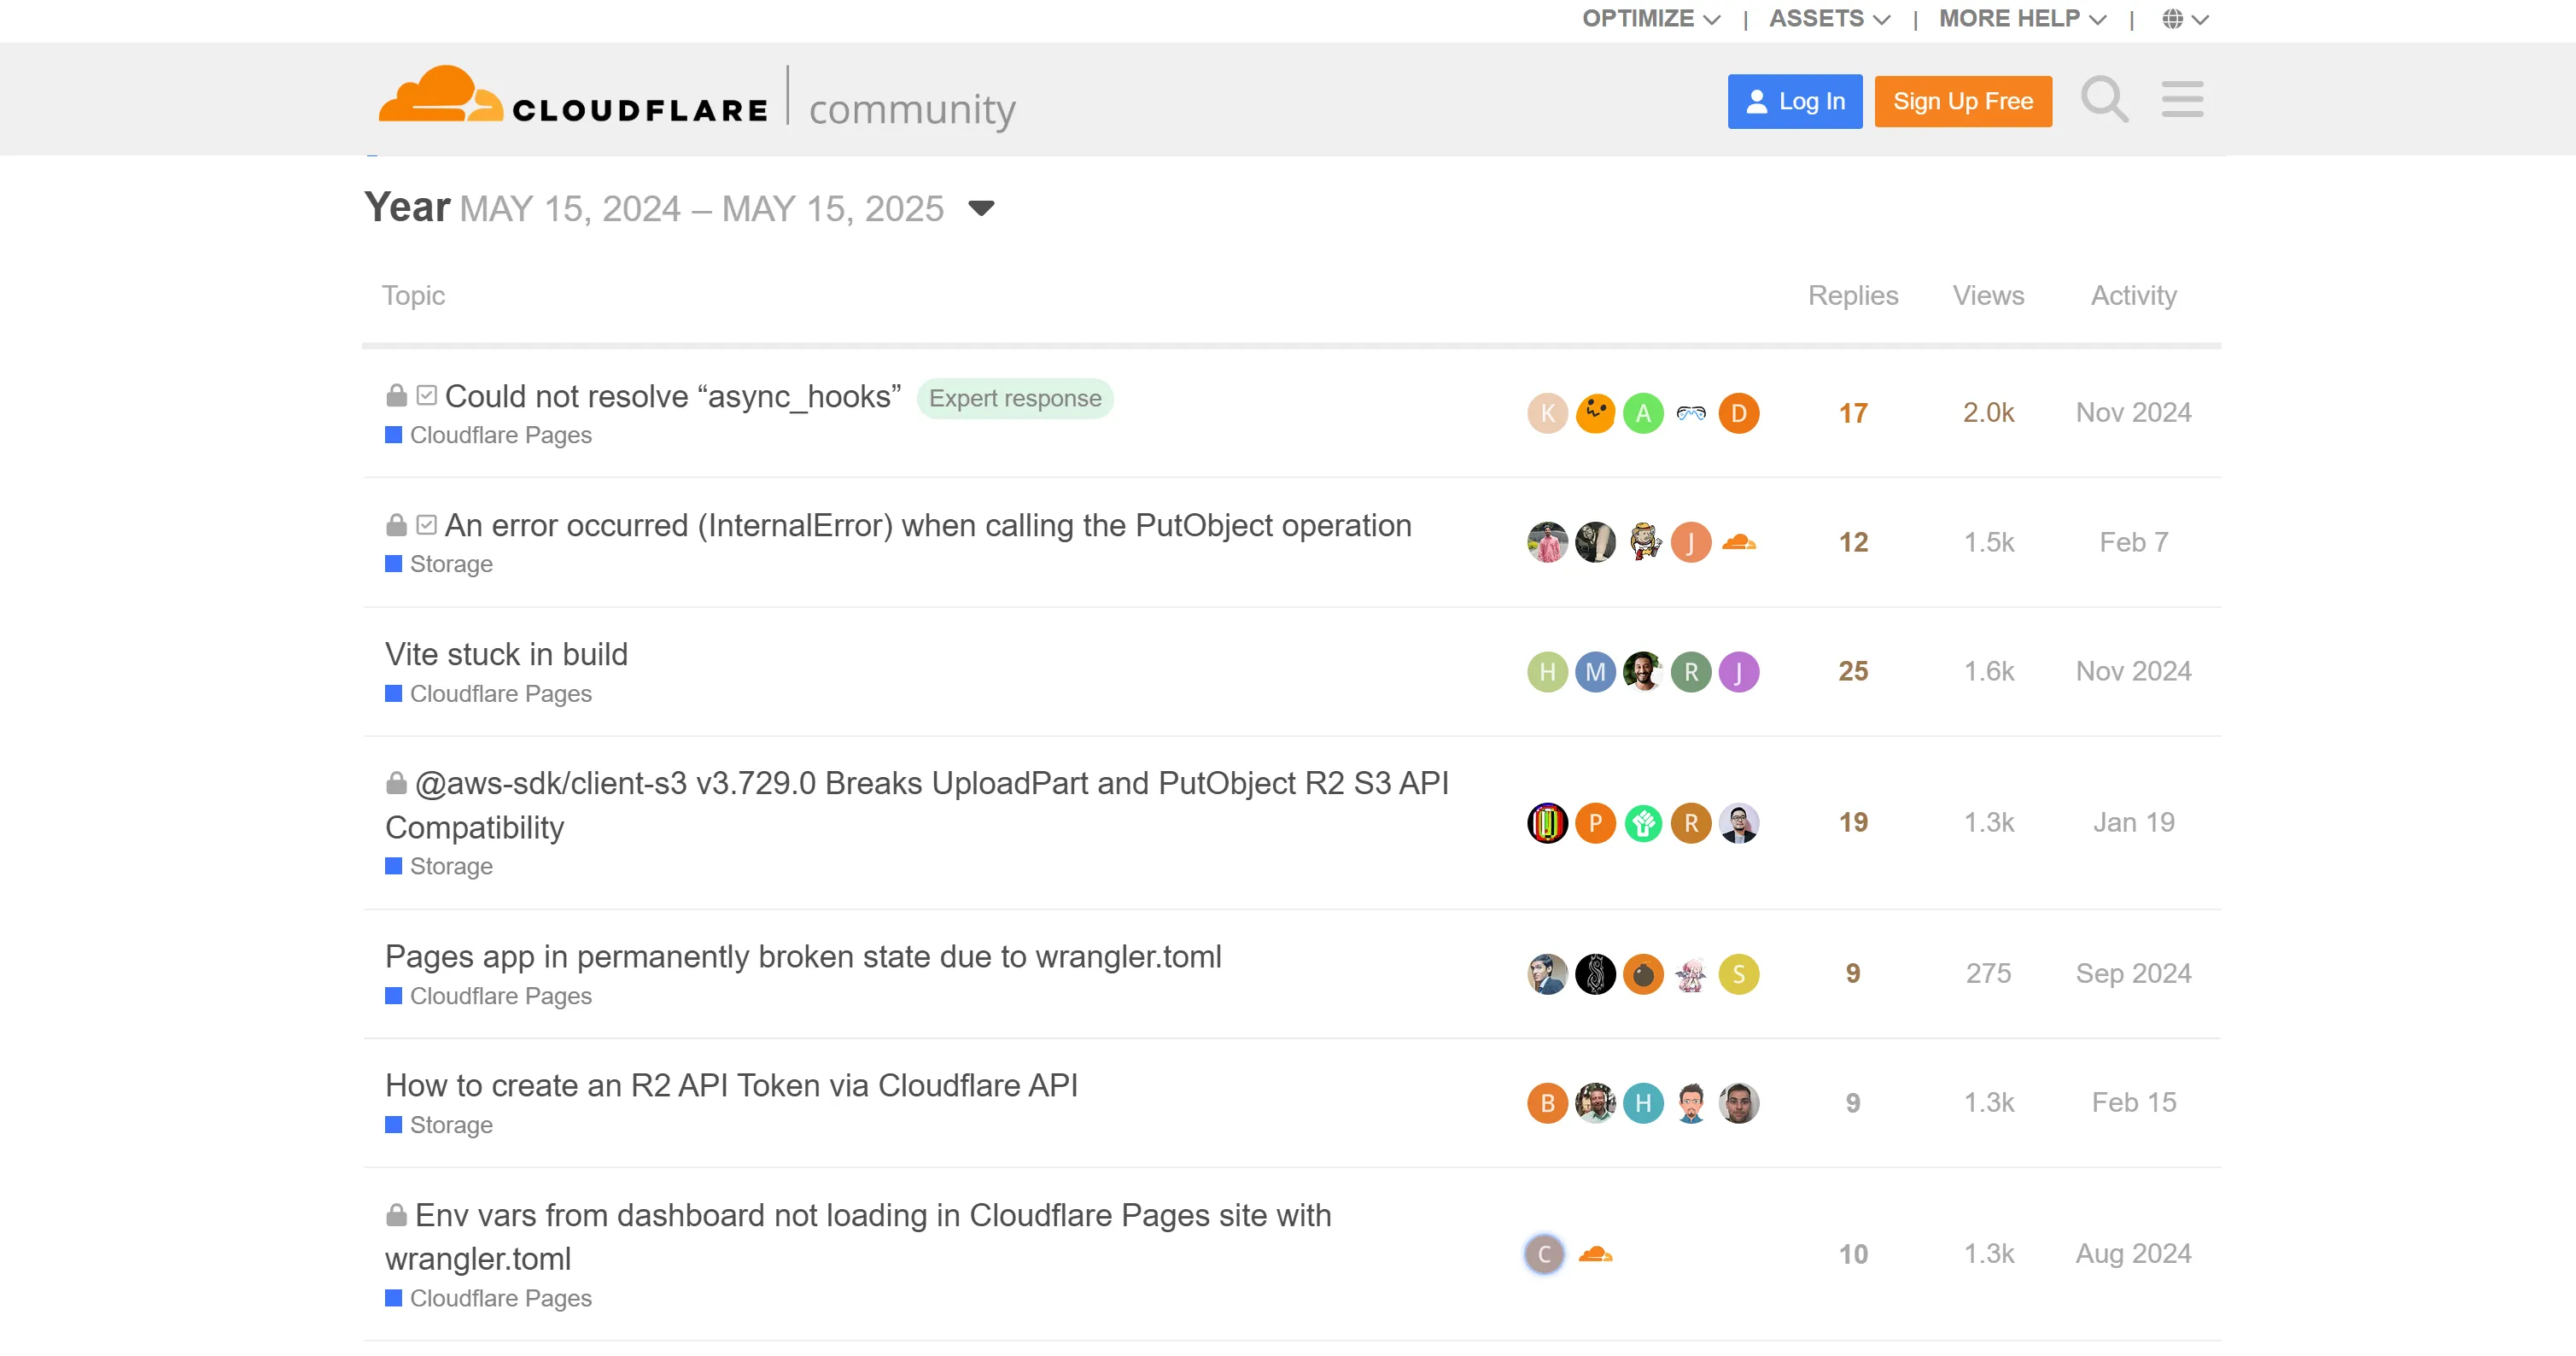Click teal avatar H in R2 API Token row

coord(1643,1103)
